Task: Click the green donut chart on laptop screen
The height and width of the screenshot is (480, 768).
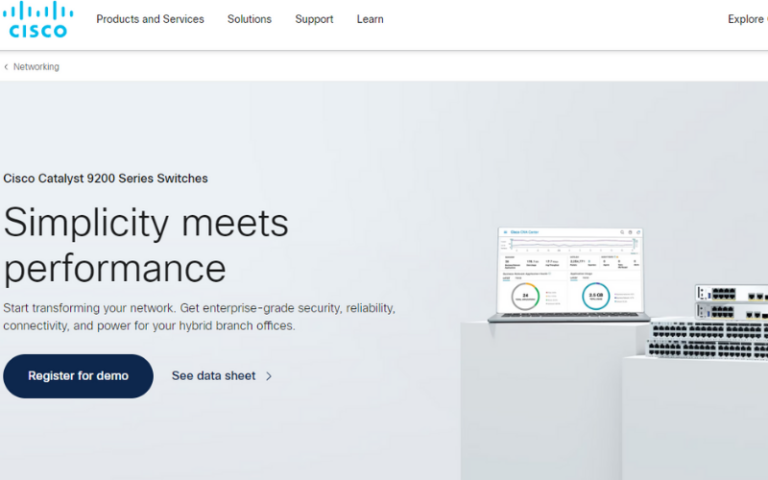Action: (525, 295)
